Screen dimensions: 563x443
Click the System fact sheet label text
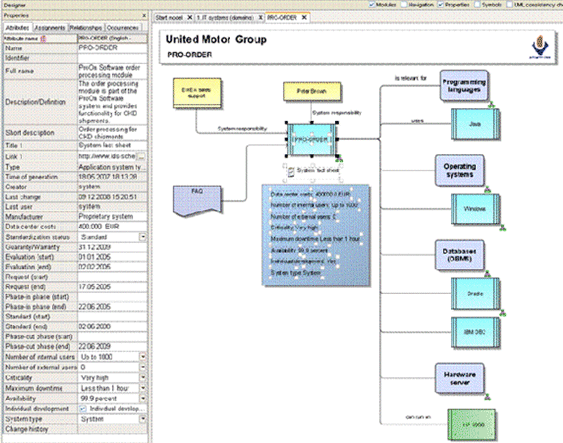coord(318,170)
